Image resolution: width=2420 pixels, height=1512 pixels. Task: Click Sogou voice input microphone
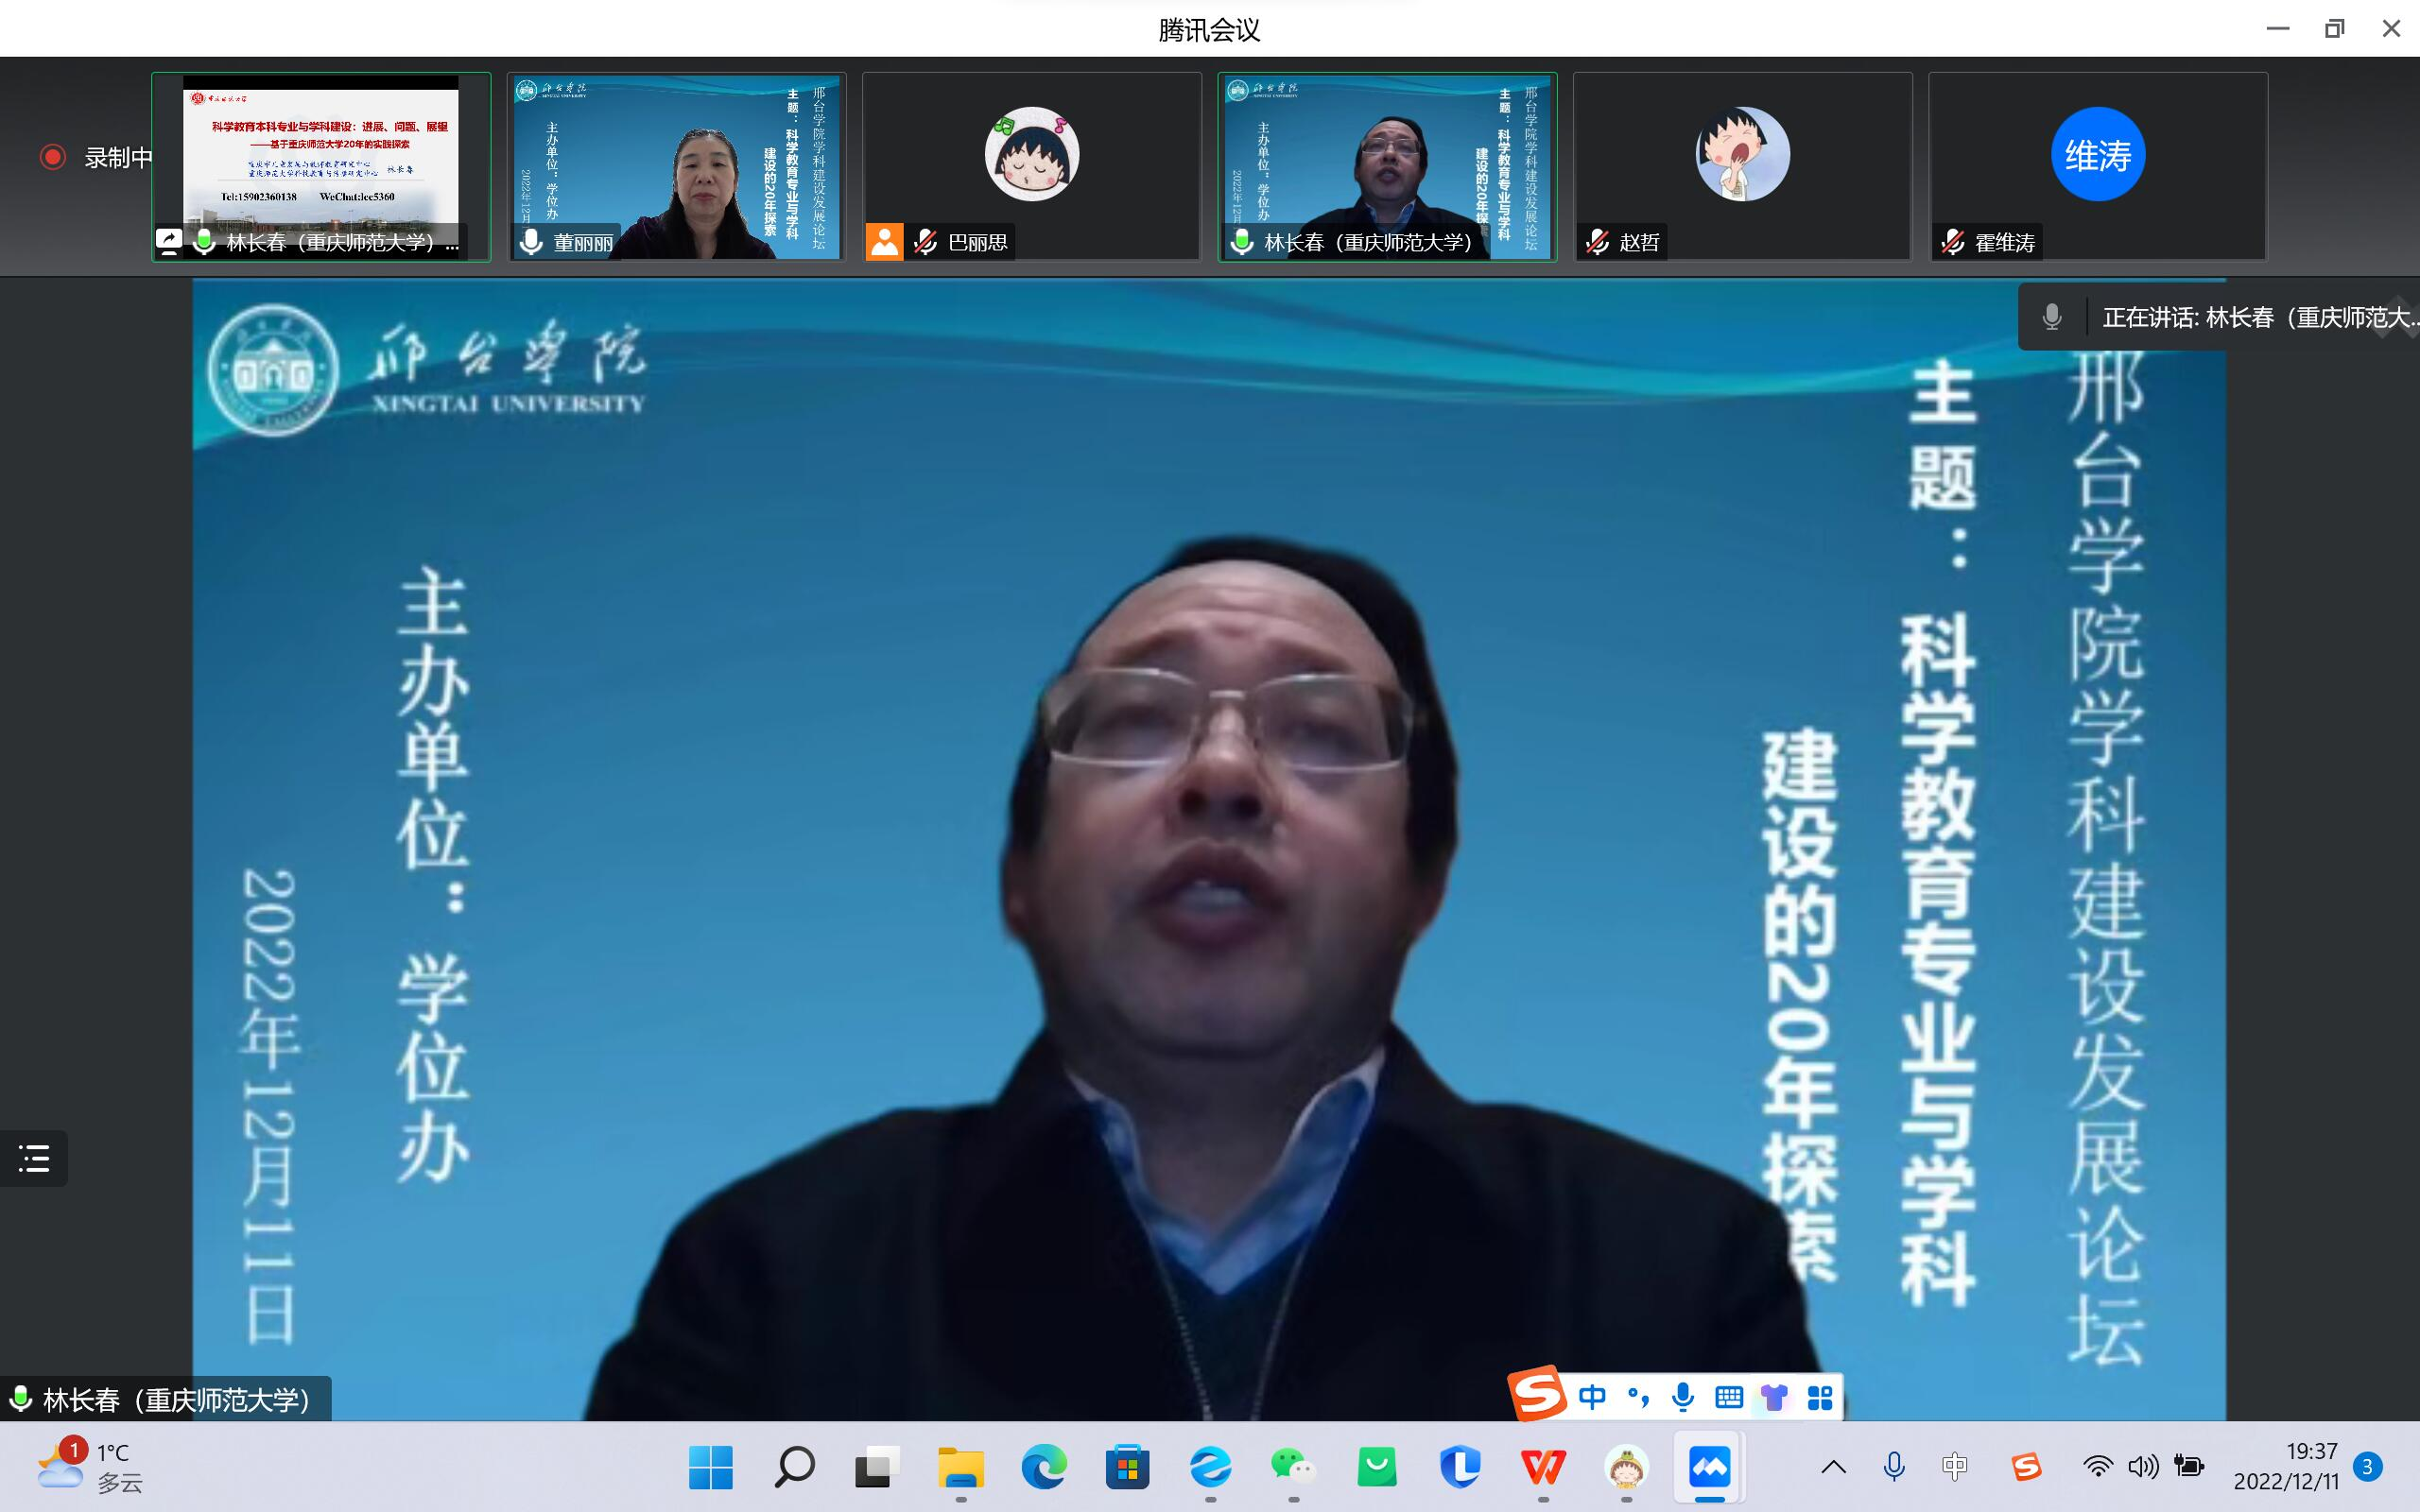[1683, 1397]
